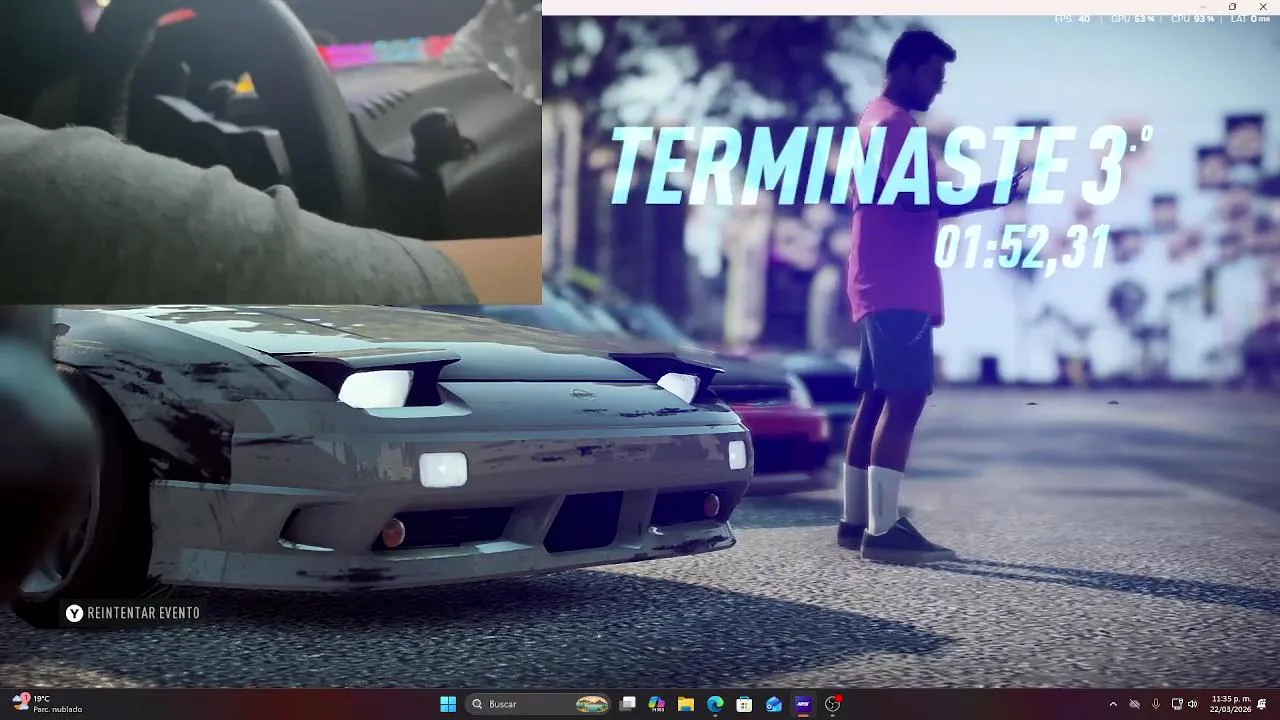Minimize the game window
The width and height of the screenshot is (1280, 720).
1205,6
